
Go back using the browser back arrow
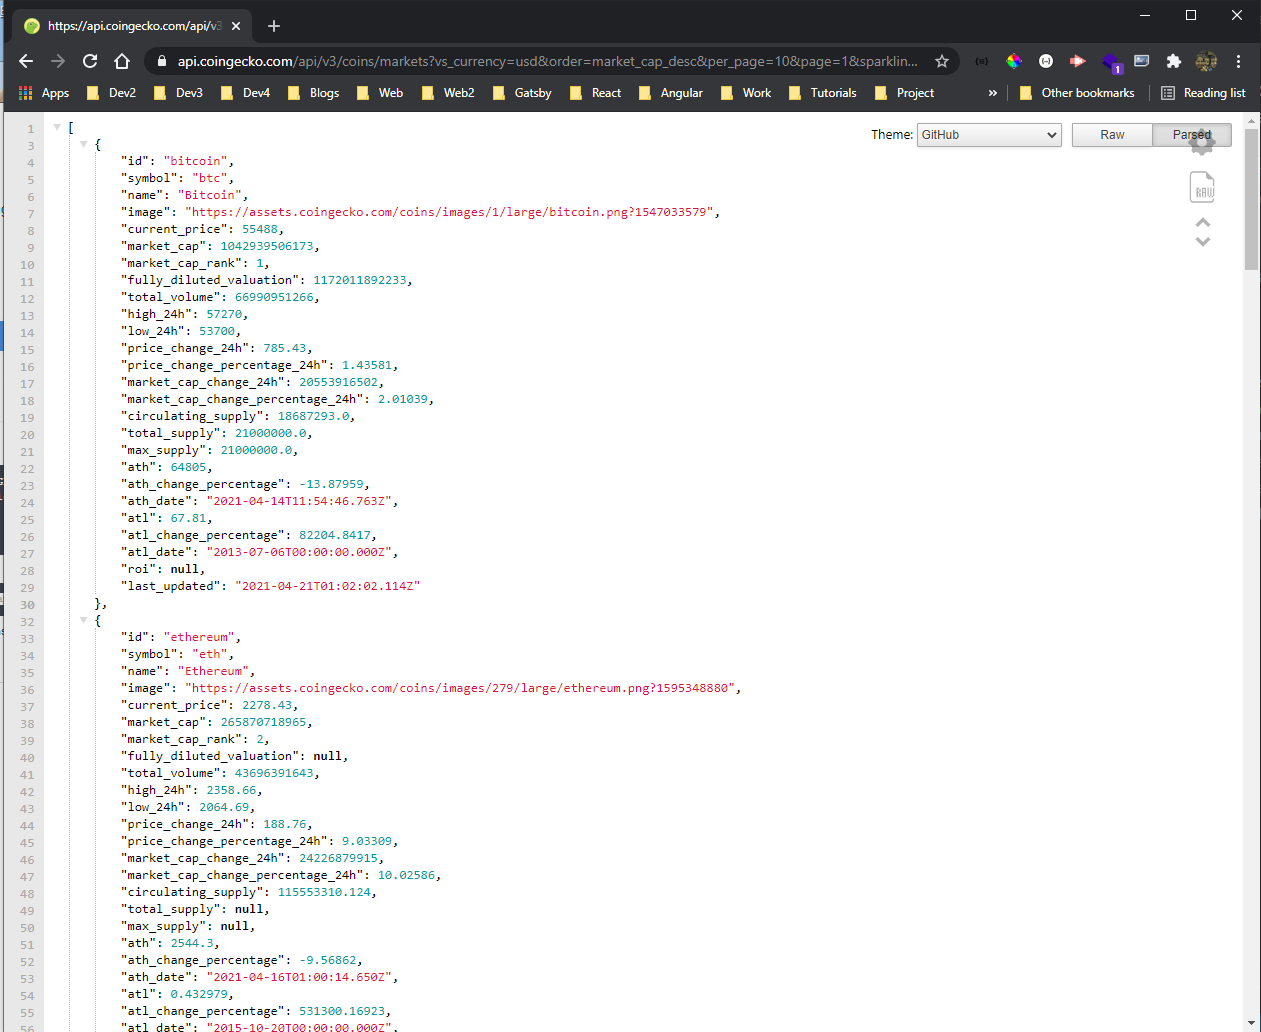pyautogui.click(x=26, y=61)
